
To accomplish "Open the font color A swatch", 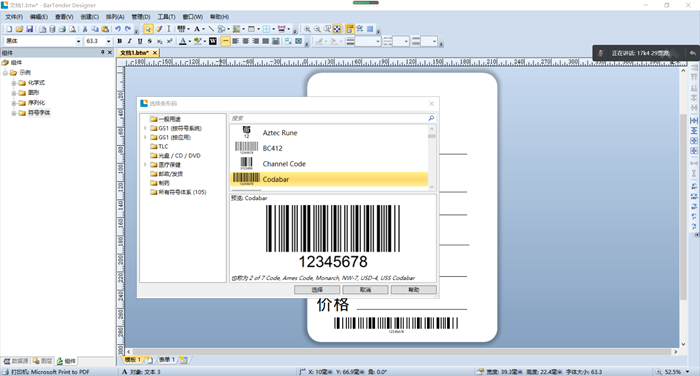I will pos(183,41).
